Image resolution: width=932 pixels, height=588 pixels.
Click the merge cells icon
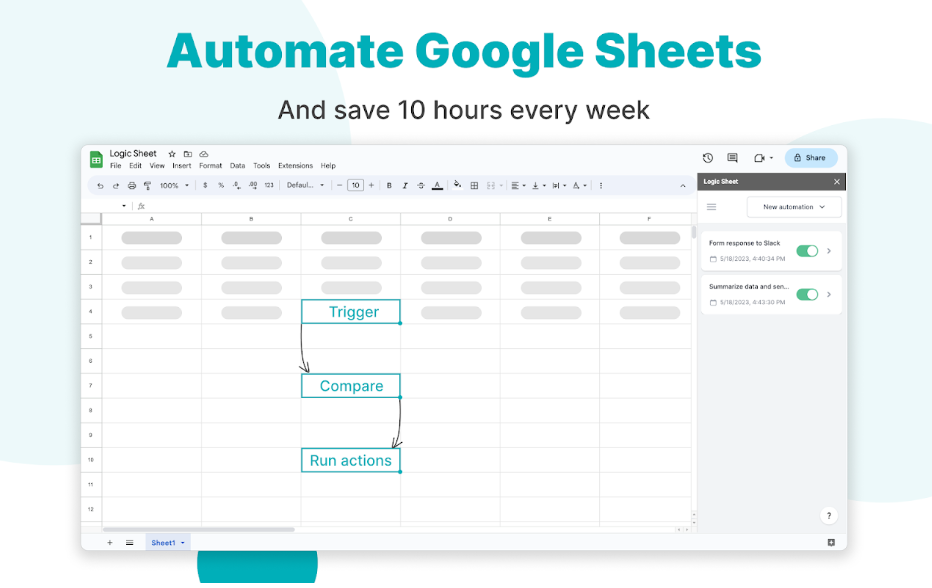491,185
